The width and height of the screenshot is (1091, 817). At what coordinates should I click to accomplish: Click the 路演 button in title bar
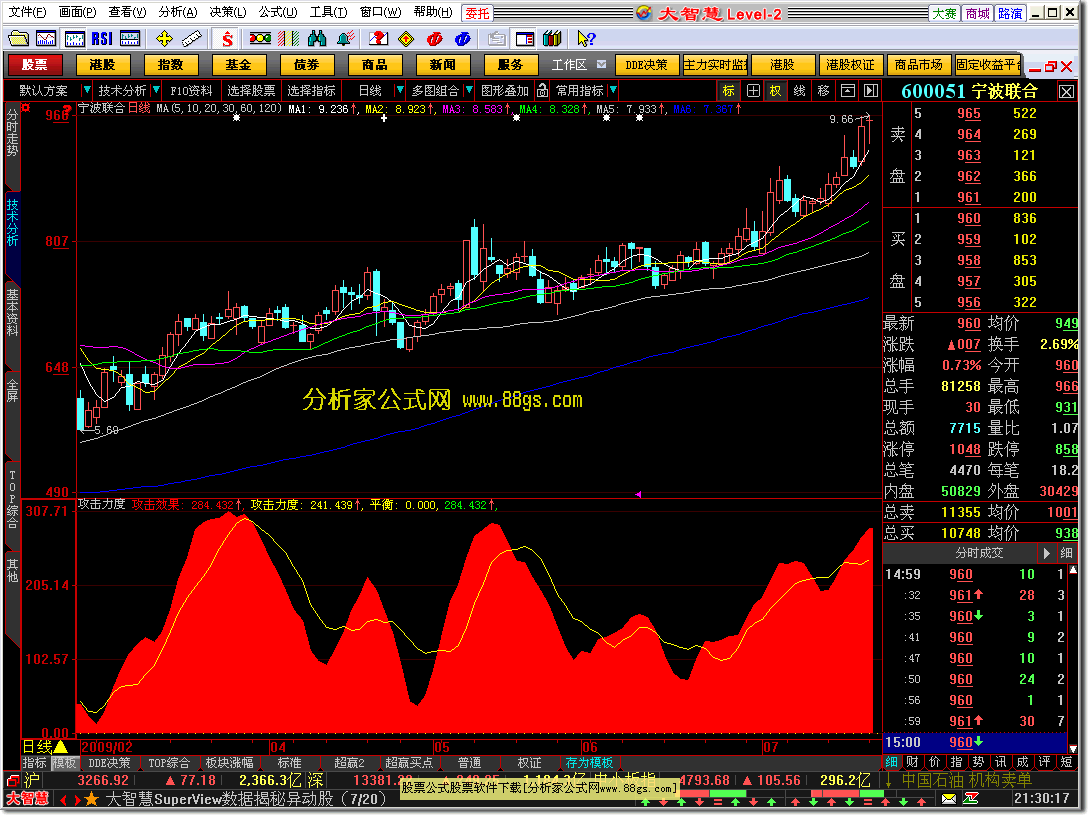click(x=1010, y=13)
